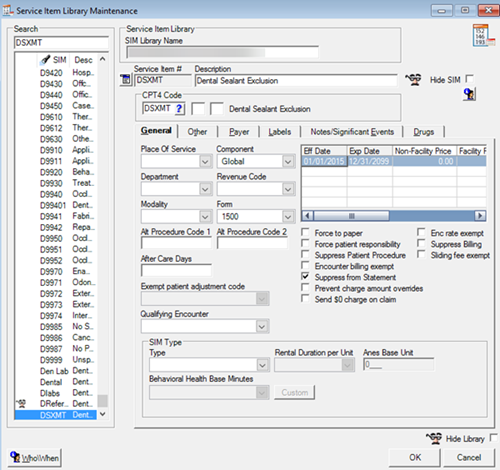Enable Suppress Patient Procedure

pyautogui.click(x=305, y=254)
